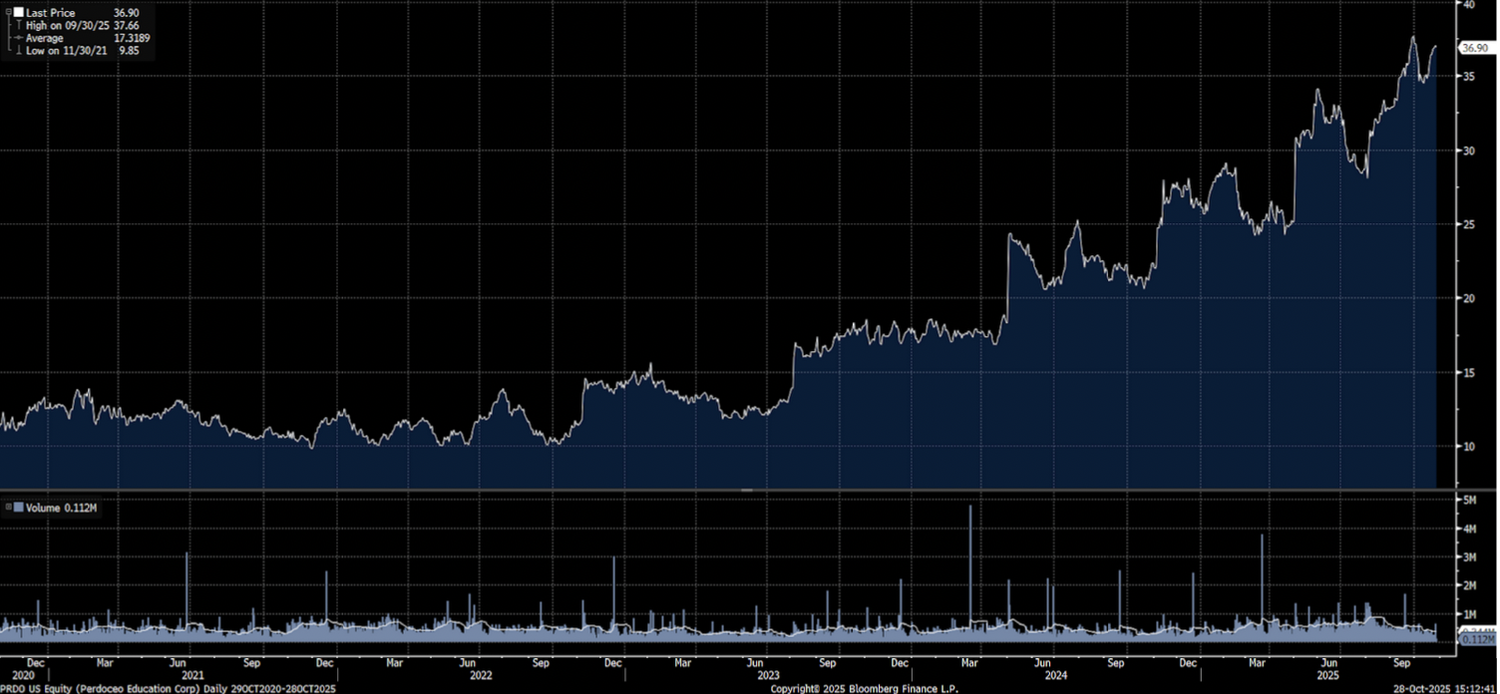Image resolution: width=1500 pixels, height=694 pixels.
Task: Click 'High on 09/30/25' legend row
Action: click(67, 25)
